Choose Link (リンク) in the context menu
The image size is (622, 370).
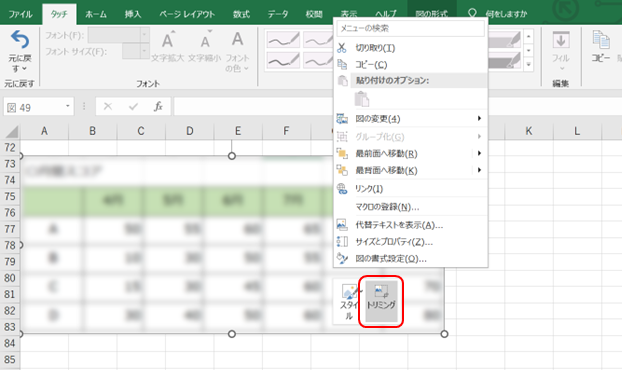point(411,189)
